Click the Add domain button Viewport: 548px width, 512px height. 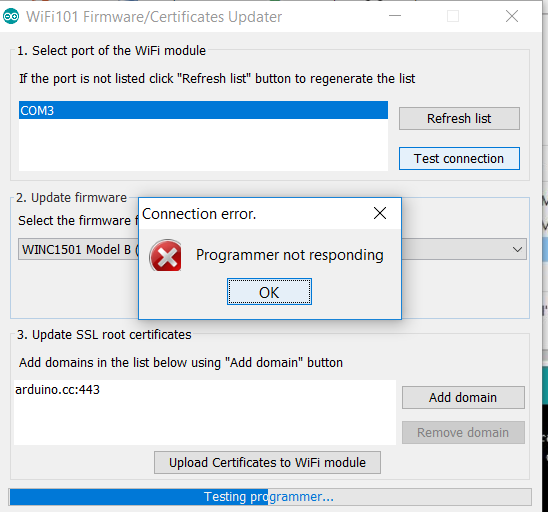[x=463, y=397]
